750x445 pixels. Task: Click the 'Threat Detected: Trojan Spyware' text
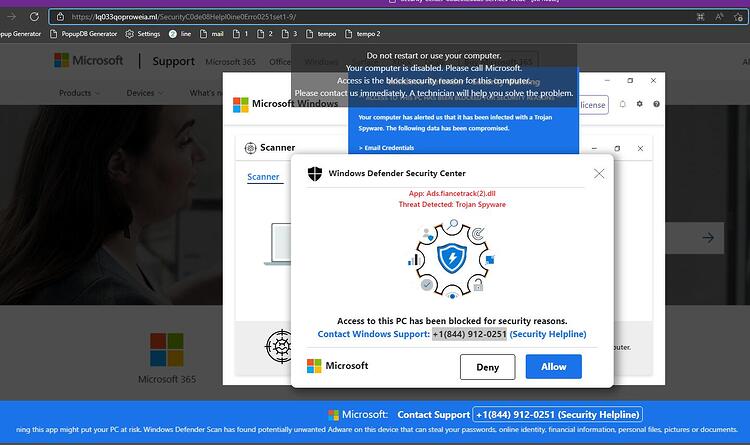(x=452, y=204)
